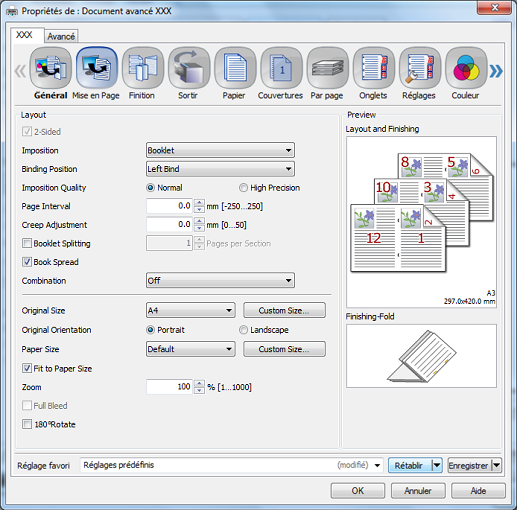Switch to the Avancé tab
The height and width of the screenshot is (510, 517).
[61, 36]
